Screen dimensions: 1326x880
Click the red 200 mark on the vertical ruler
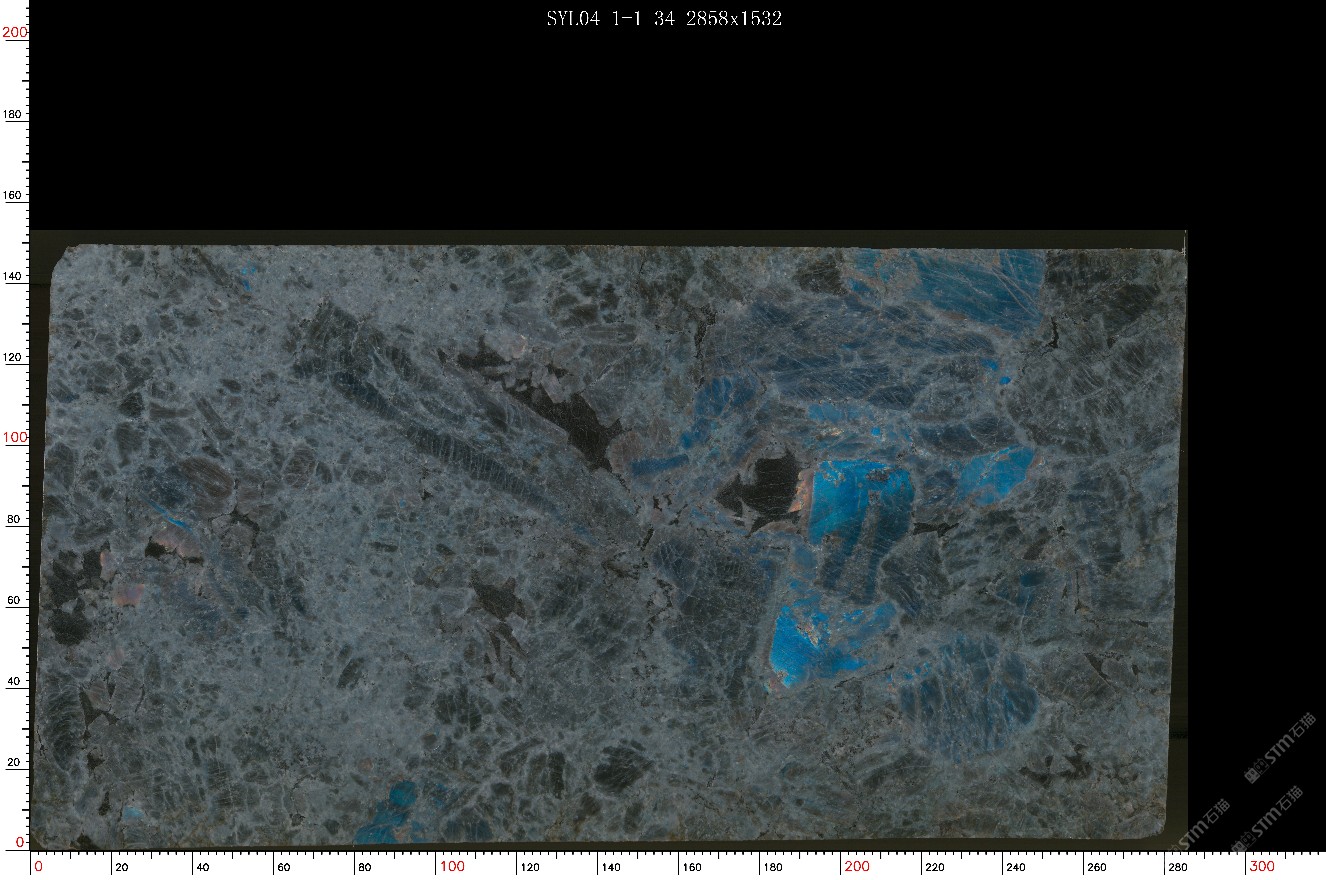[15, 32]
